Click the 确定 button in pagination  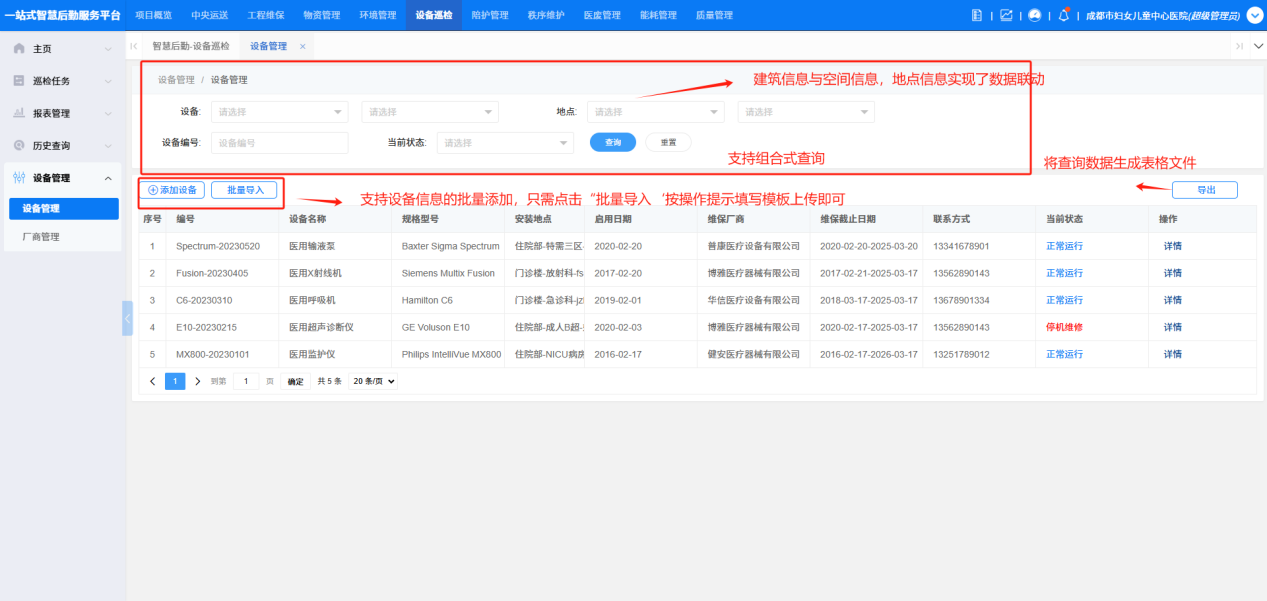[x=295, y=381]
